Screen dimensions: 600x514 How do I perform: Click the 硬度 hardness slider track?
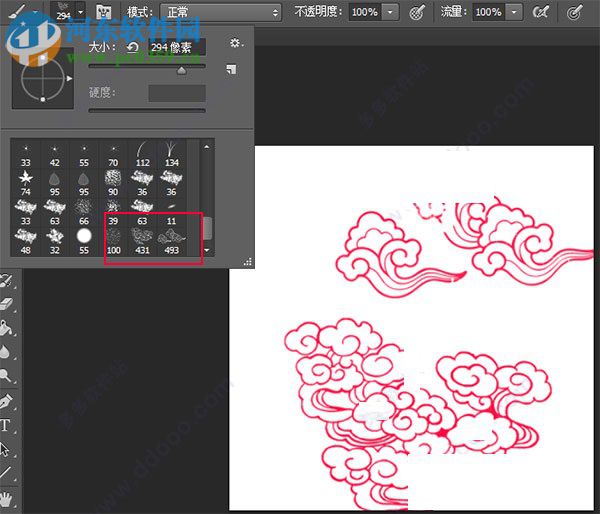[x=147, y=111]
